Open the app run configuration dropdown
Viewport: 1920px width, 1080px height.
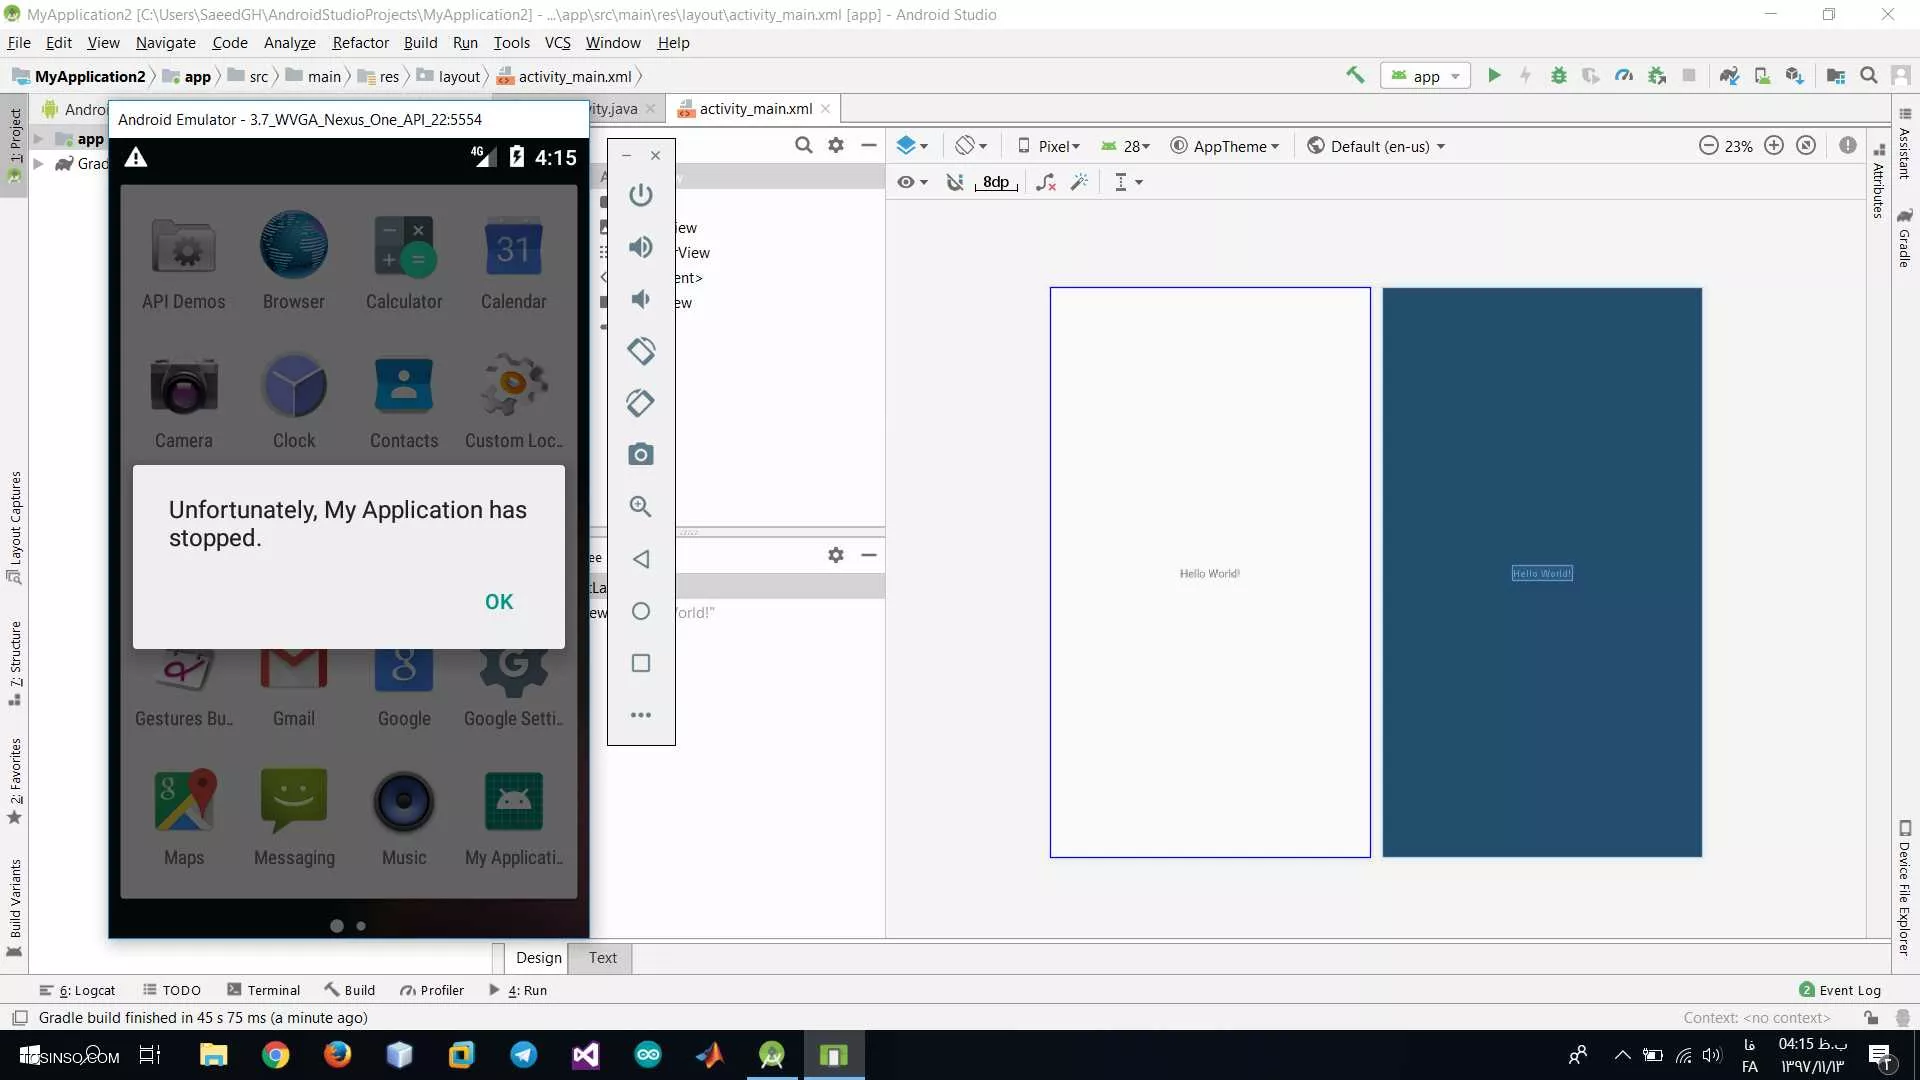pos(1426,76)
